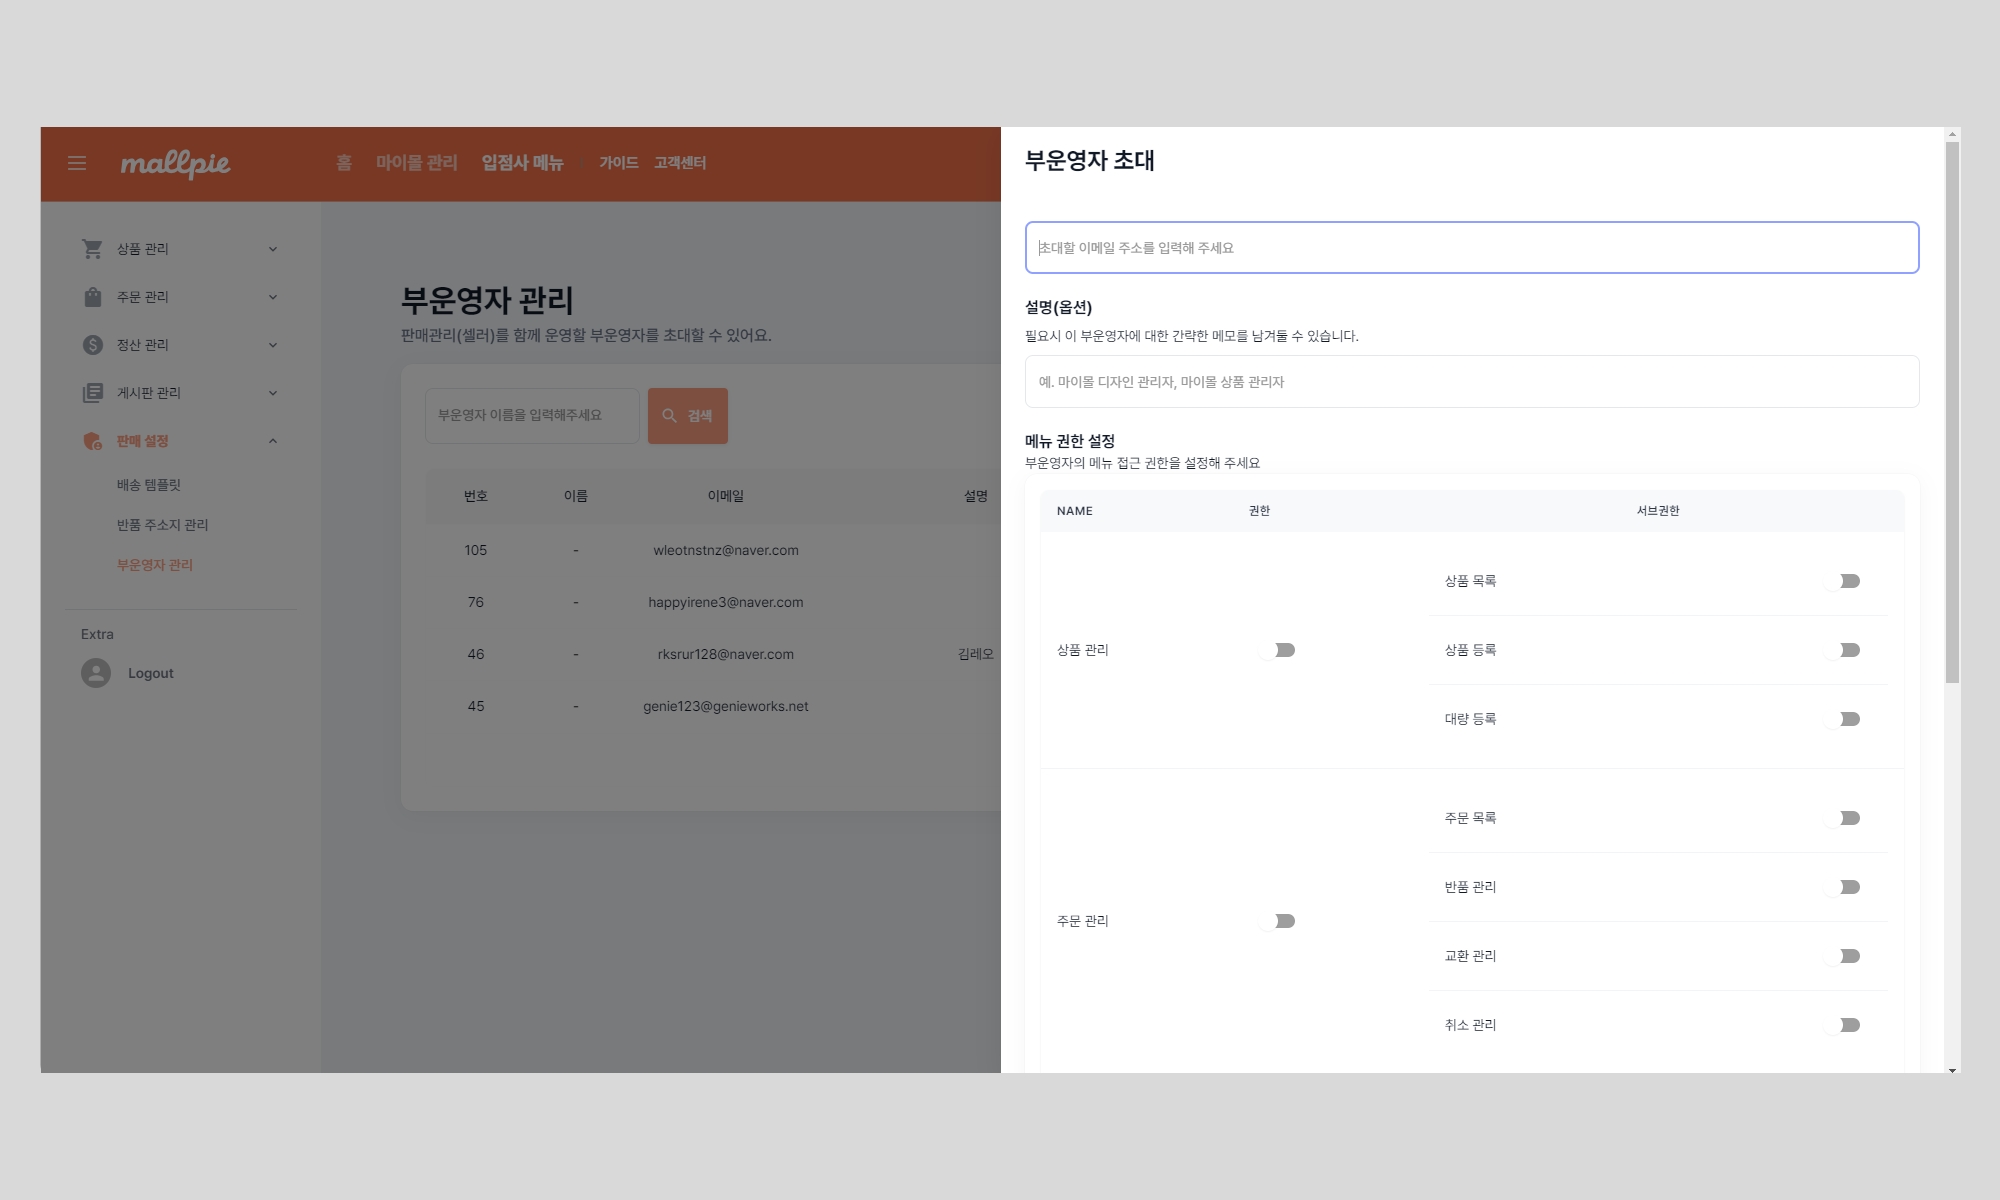Click the 검색 search button
The height and width of the screenshot is (1200, 2000).
[x=688, y=416]
